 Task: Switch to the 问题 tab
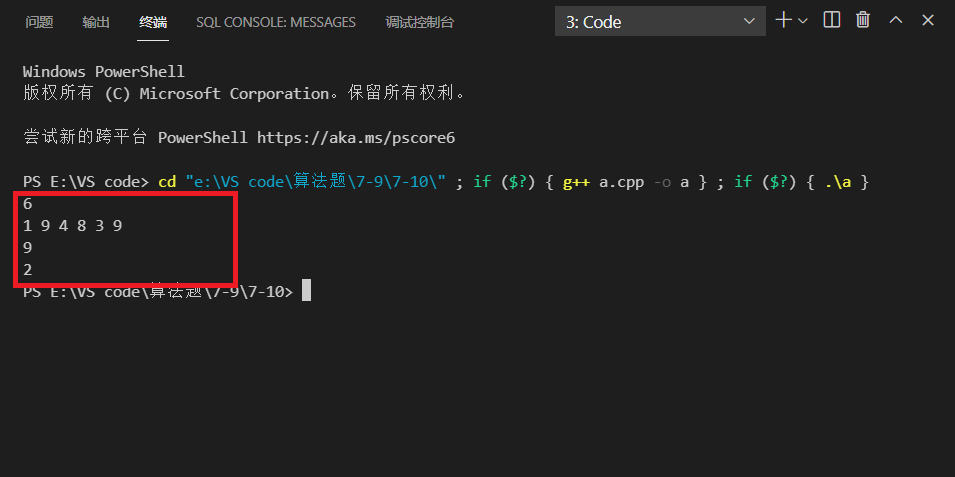click(x=38, y=22)
